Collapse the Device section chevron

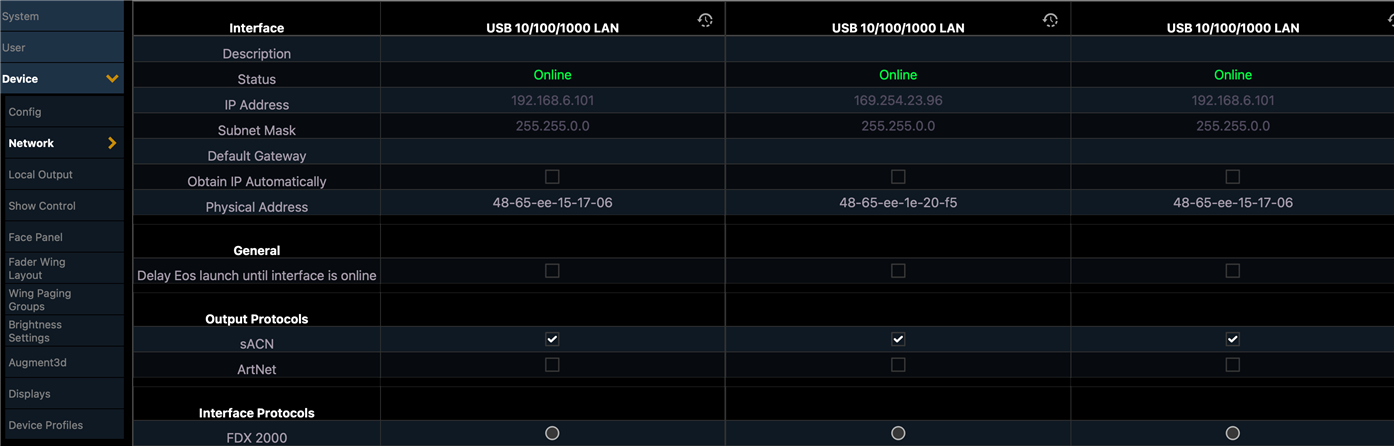coord(112,79)
